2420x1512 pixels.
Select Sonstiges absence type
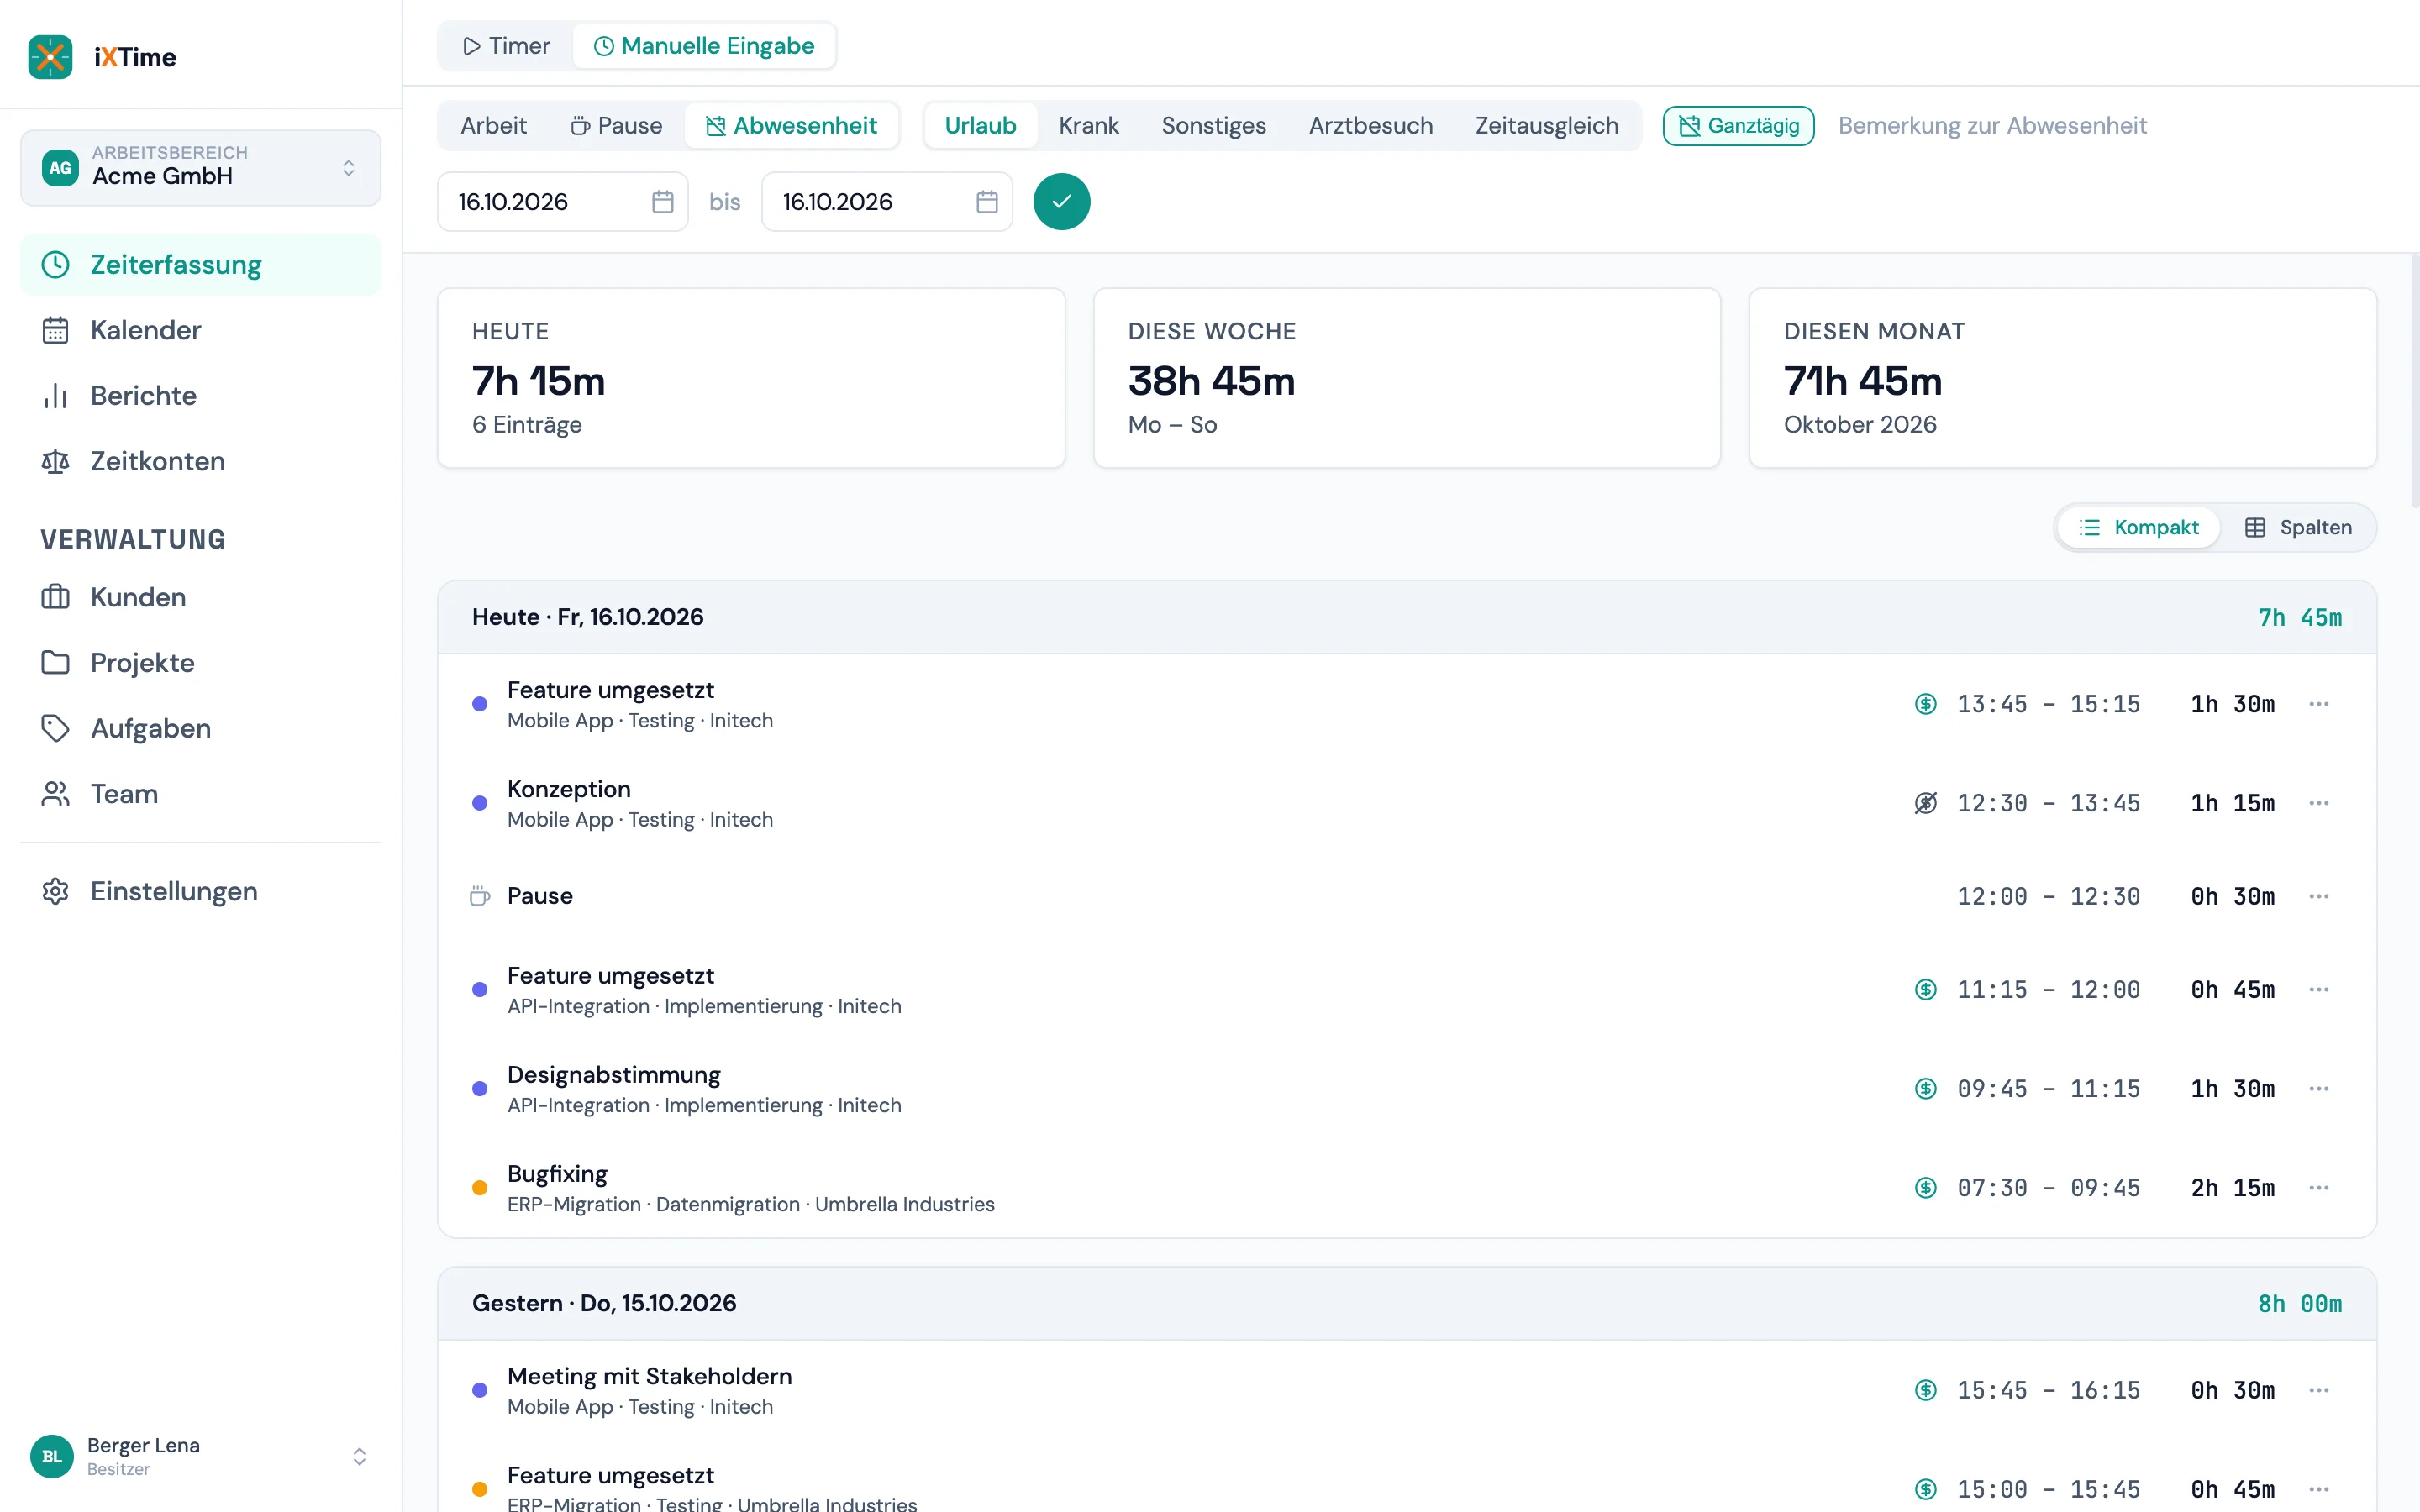tap(1213, 126)
